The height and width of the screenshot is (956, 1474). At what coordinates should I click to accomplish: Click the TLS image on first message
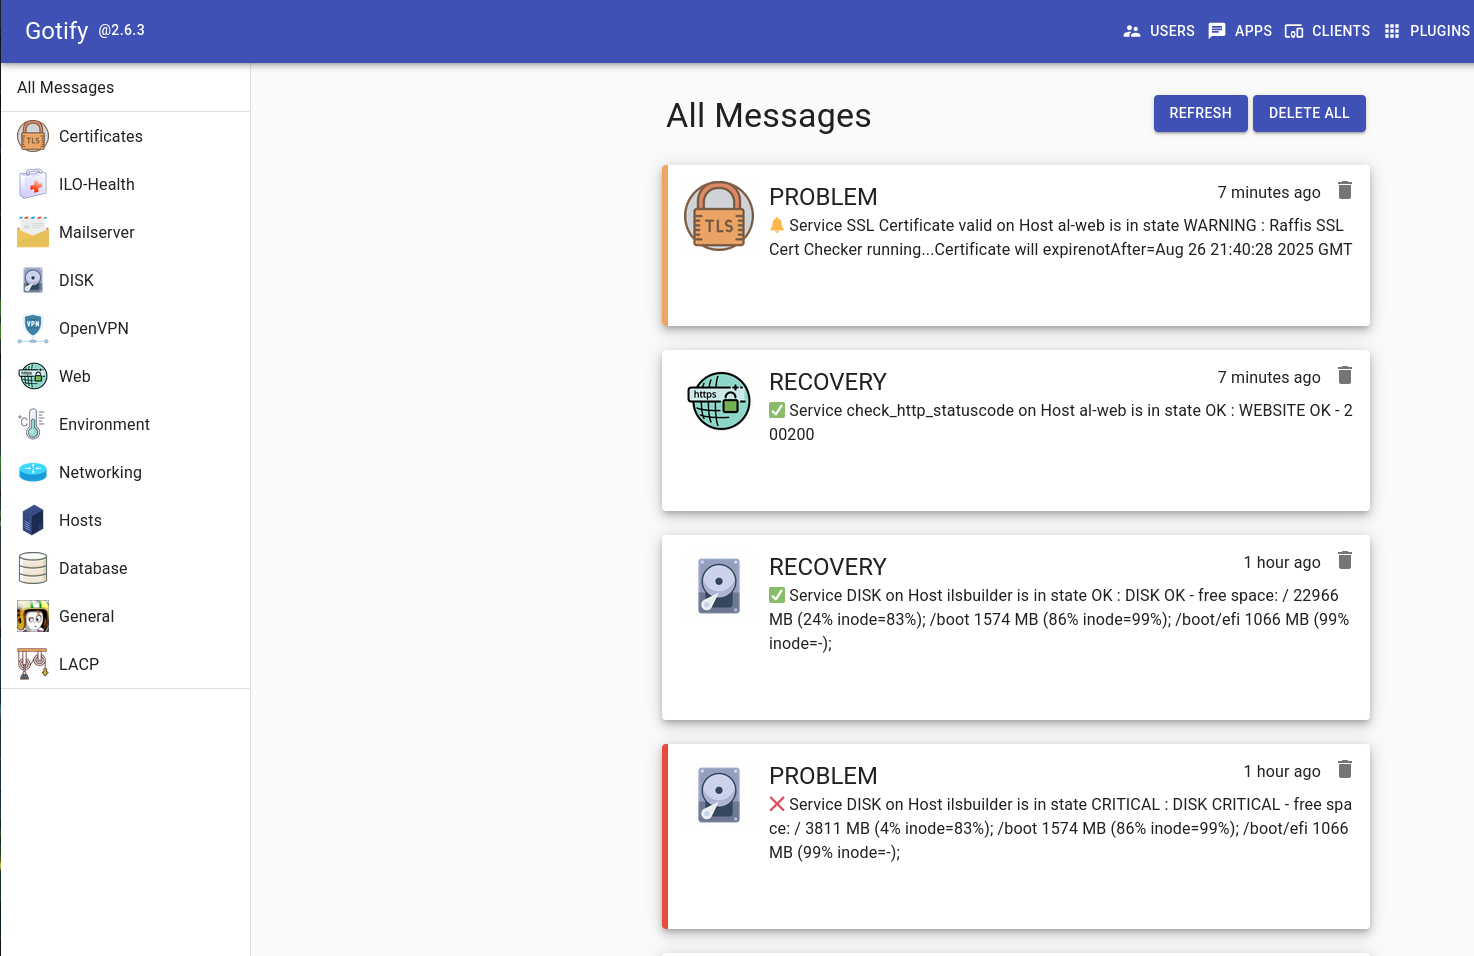pos(718,216)
